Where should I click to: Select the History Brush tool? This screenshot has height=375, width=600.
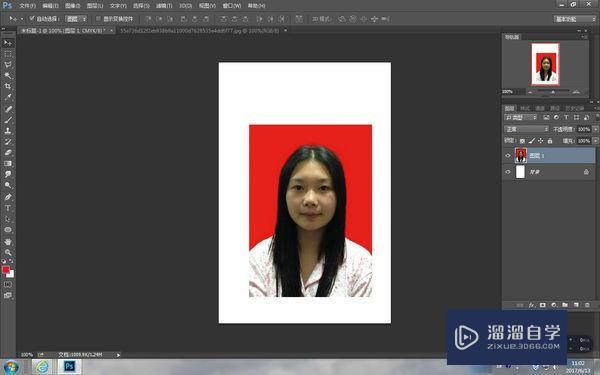(x=8, y=142)
